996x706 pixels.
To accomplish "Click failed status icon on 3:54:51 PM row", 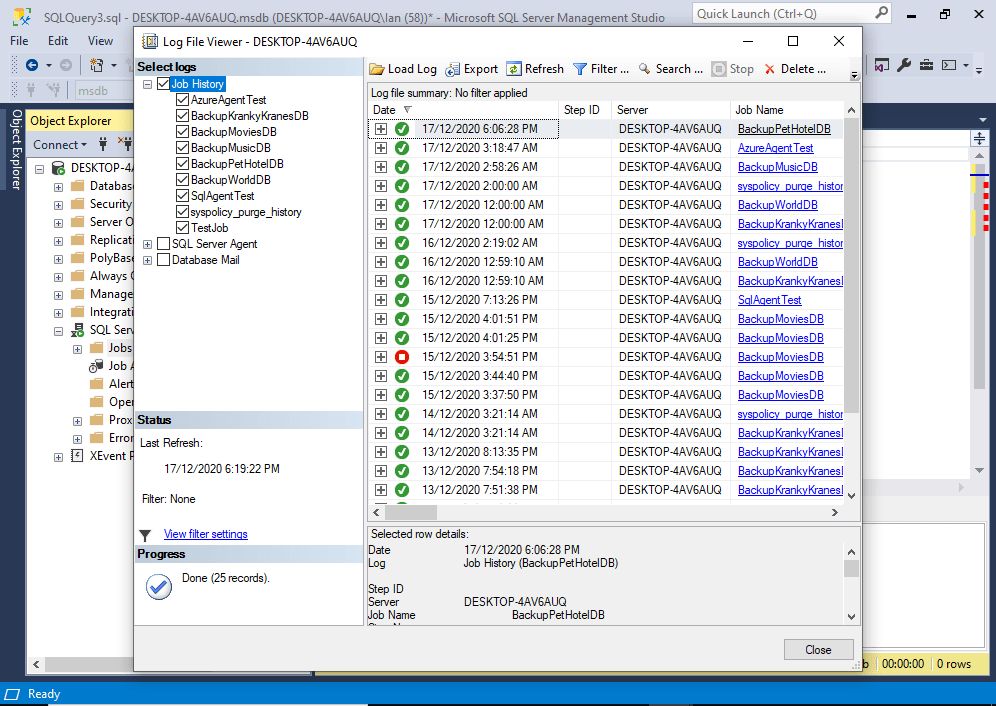I will (401, 357).
